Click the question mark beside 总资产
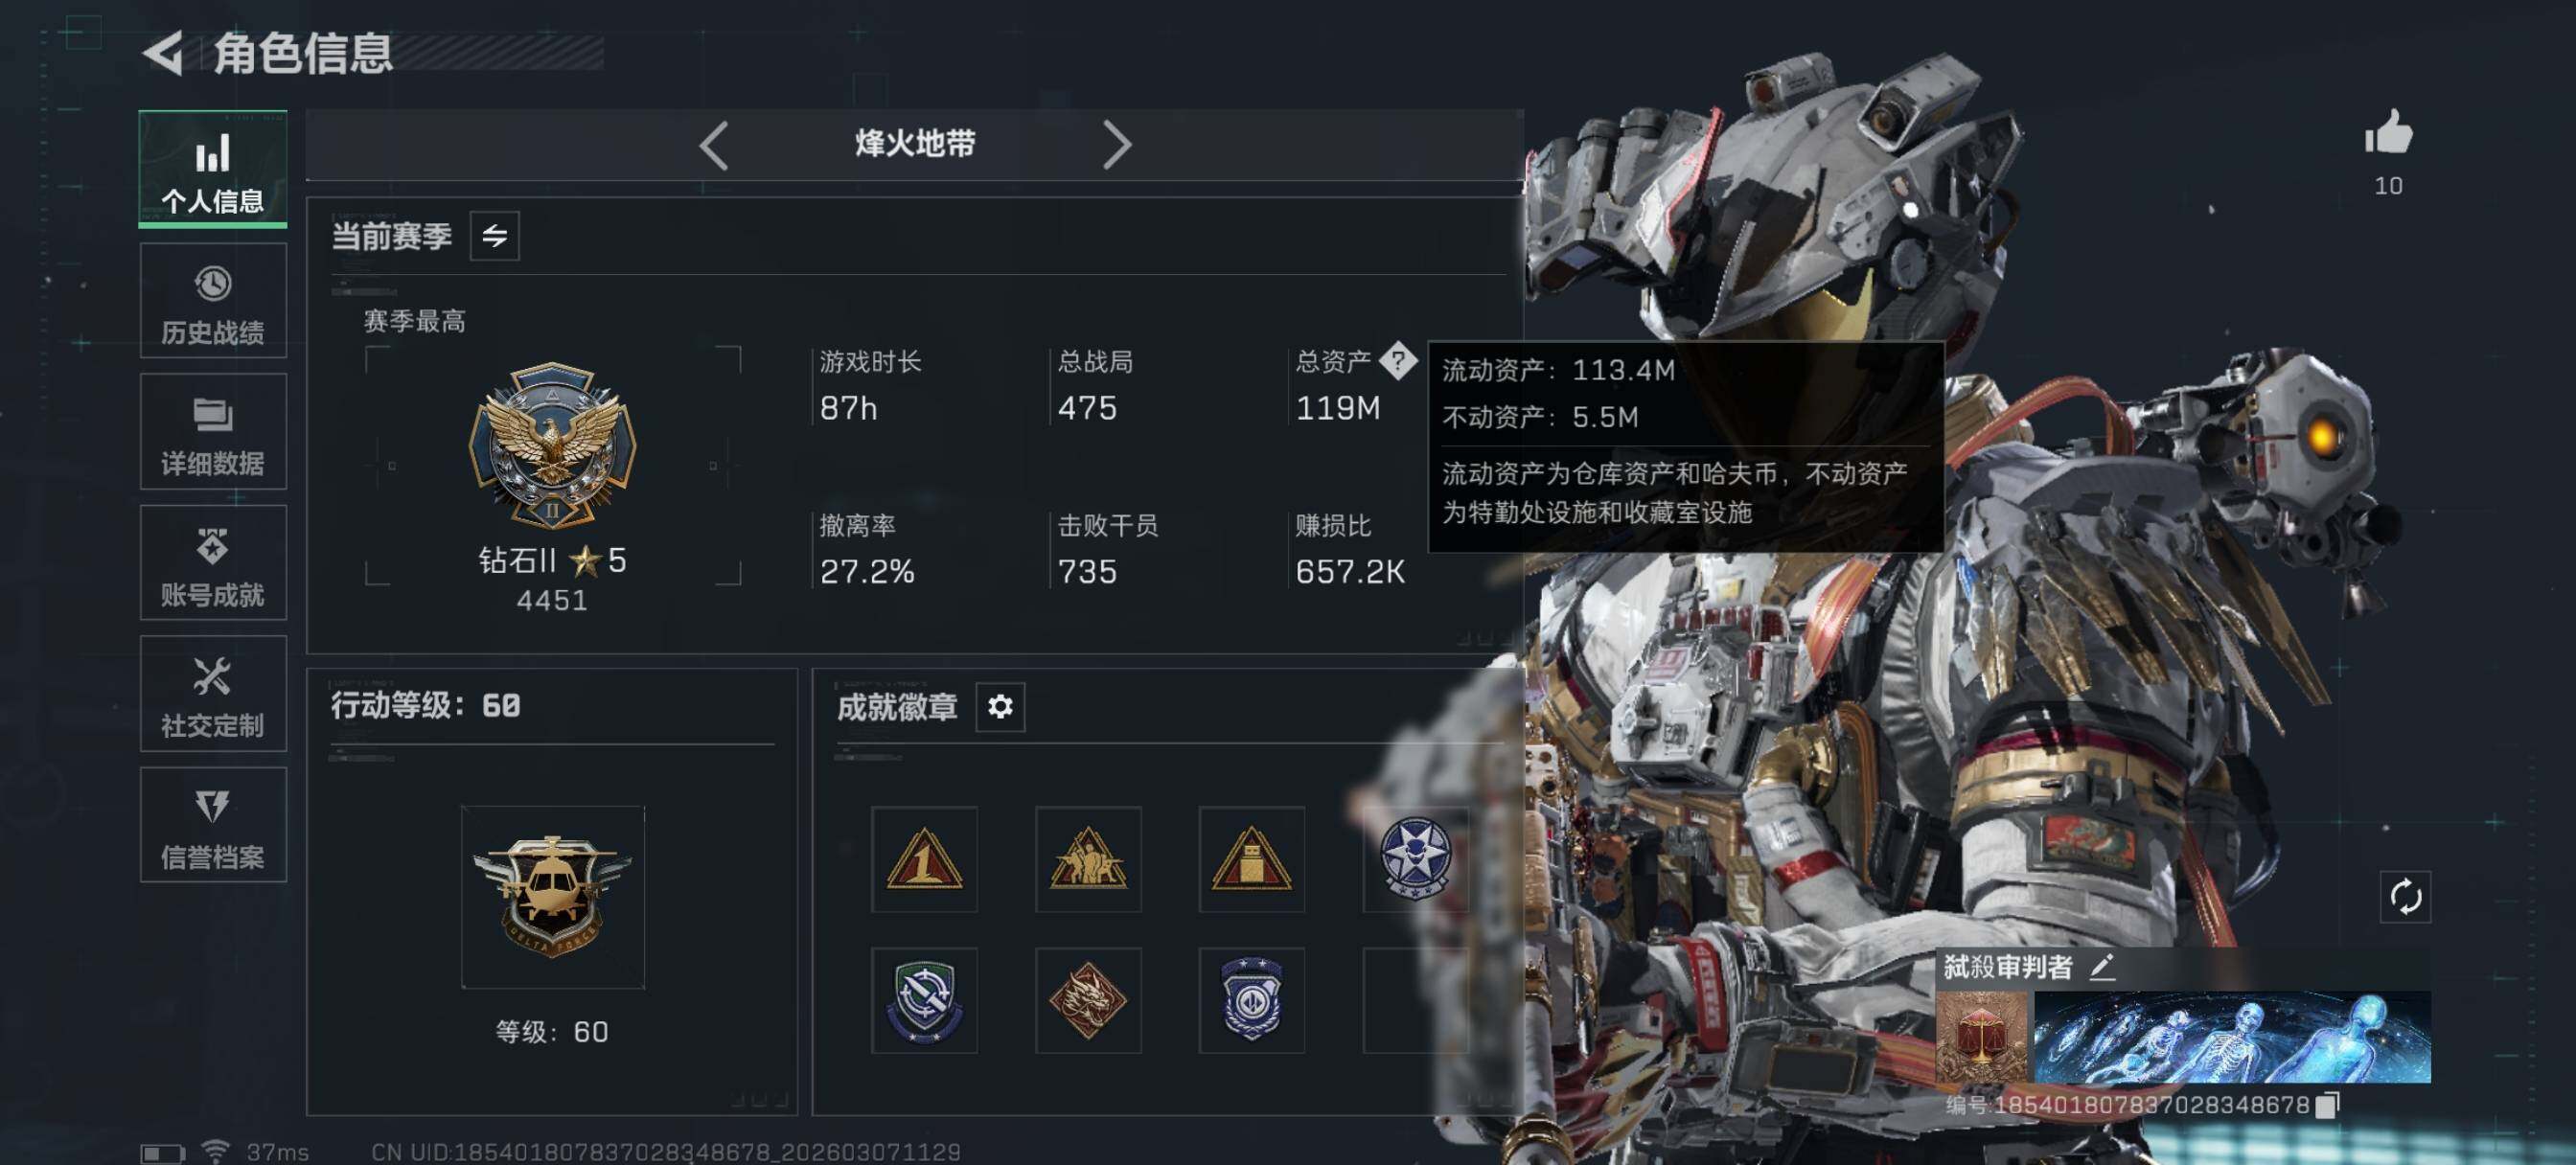The height and width of the screenshot is (1165, 2576). tap(1397, 361)
